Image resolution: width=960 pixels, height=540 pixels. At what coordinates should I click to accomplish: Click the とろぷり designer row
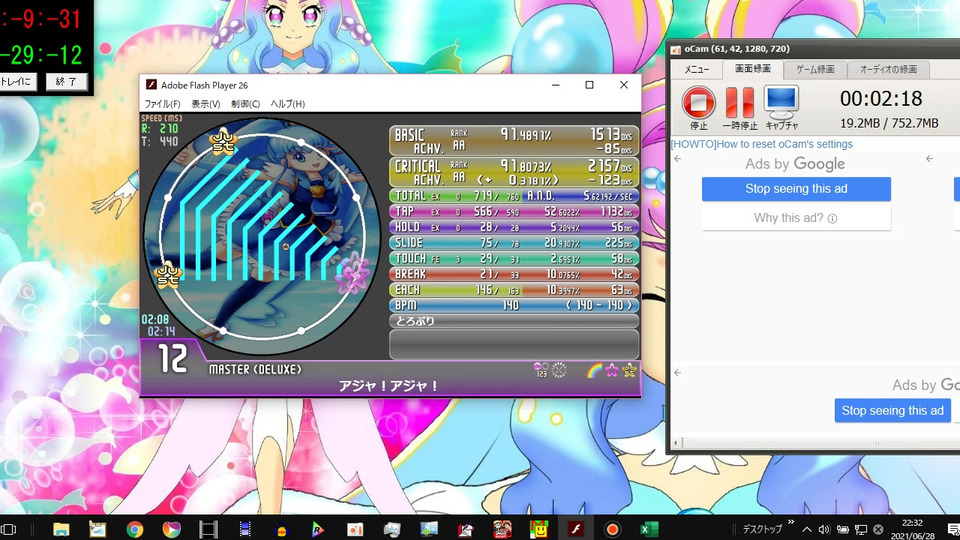coord(514,321)
